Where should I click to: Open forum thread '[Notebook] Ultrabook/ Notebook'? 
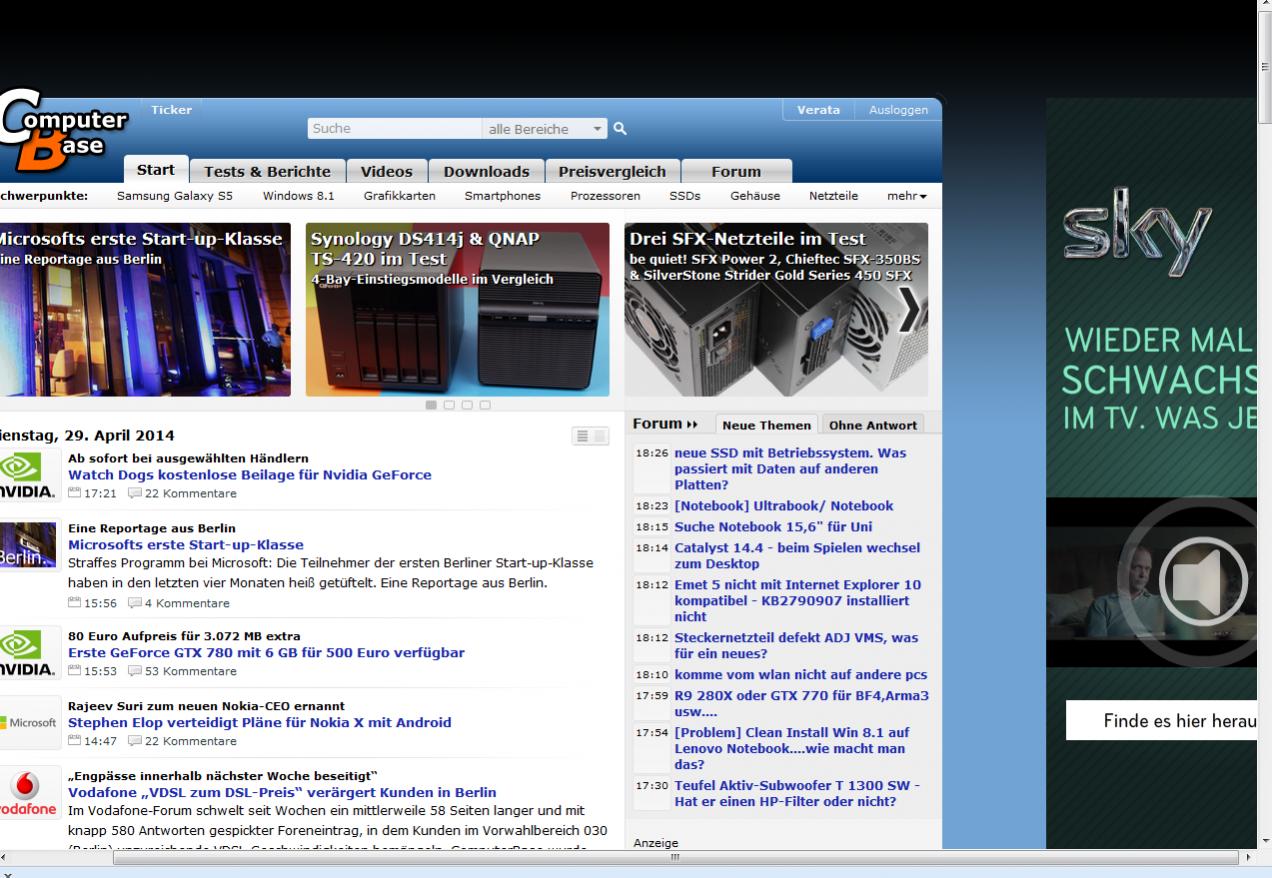784,506
